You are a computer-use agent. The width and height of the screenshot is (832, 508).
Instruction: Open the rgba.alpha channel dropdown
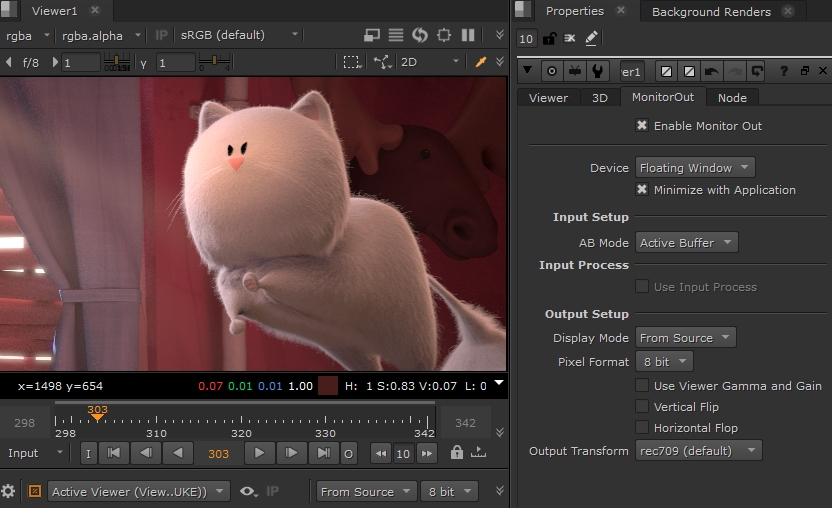101,36
